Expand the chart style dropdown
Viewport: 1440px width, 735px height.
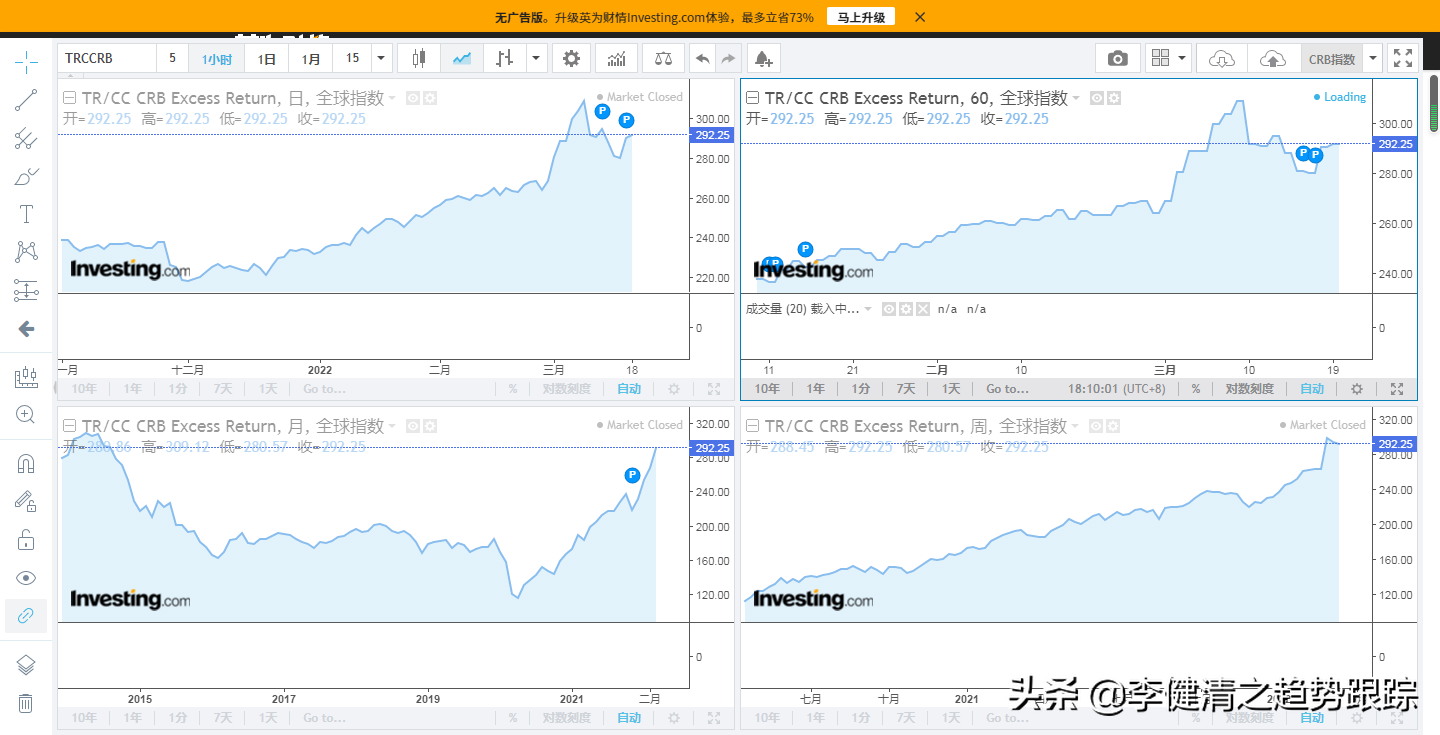(x=537, y=58)
